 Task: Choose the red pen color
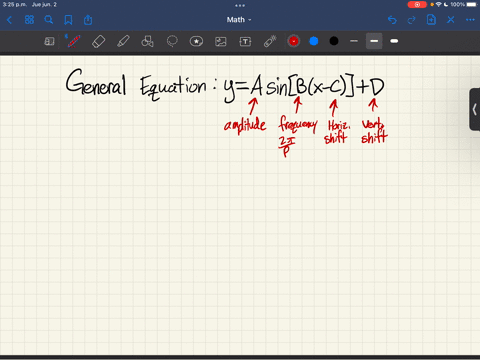click(294, 41)
